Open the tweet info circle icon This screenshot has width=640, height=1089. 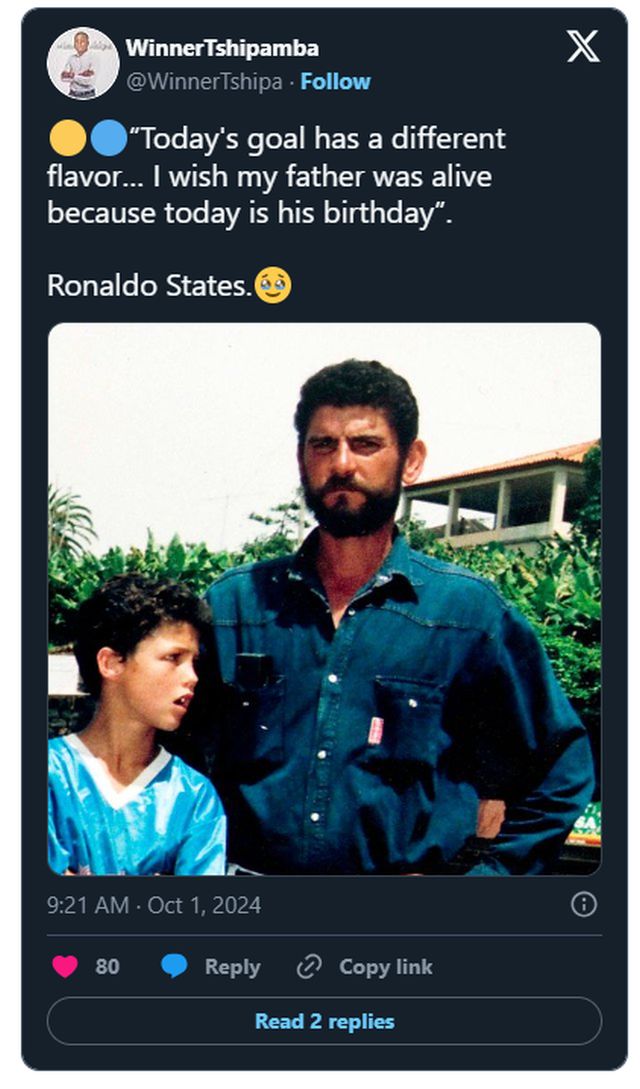click(x=584, y=905)
